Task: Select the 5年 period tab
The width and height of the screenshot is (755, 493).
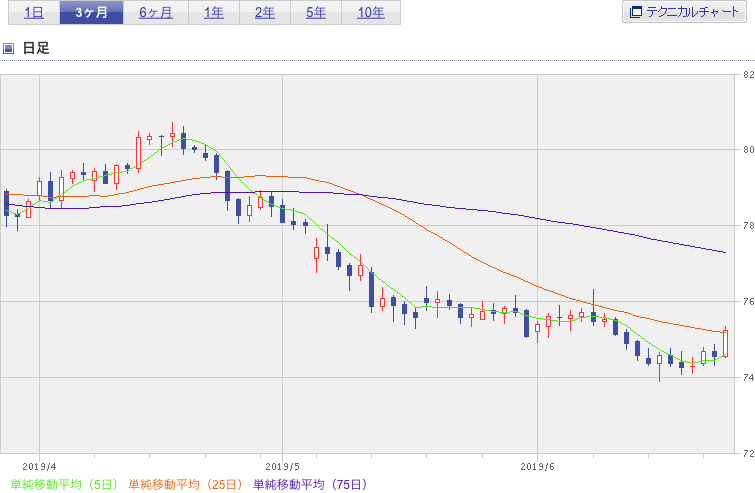Action: pyautogui.click(x=316, y=13)
